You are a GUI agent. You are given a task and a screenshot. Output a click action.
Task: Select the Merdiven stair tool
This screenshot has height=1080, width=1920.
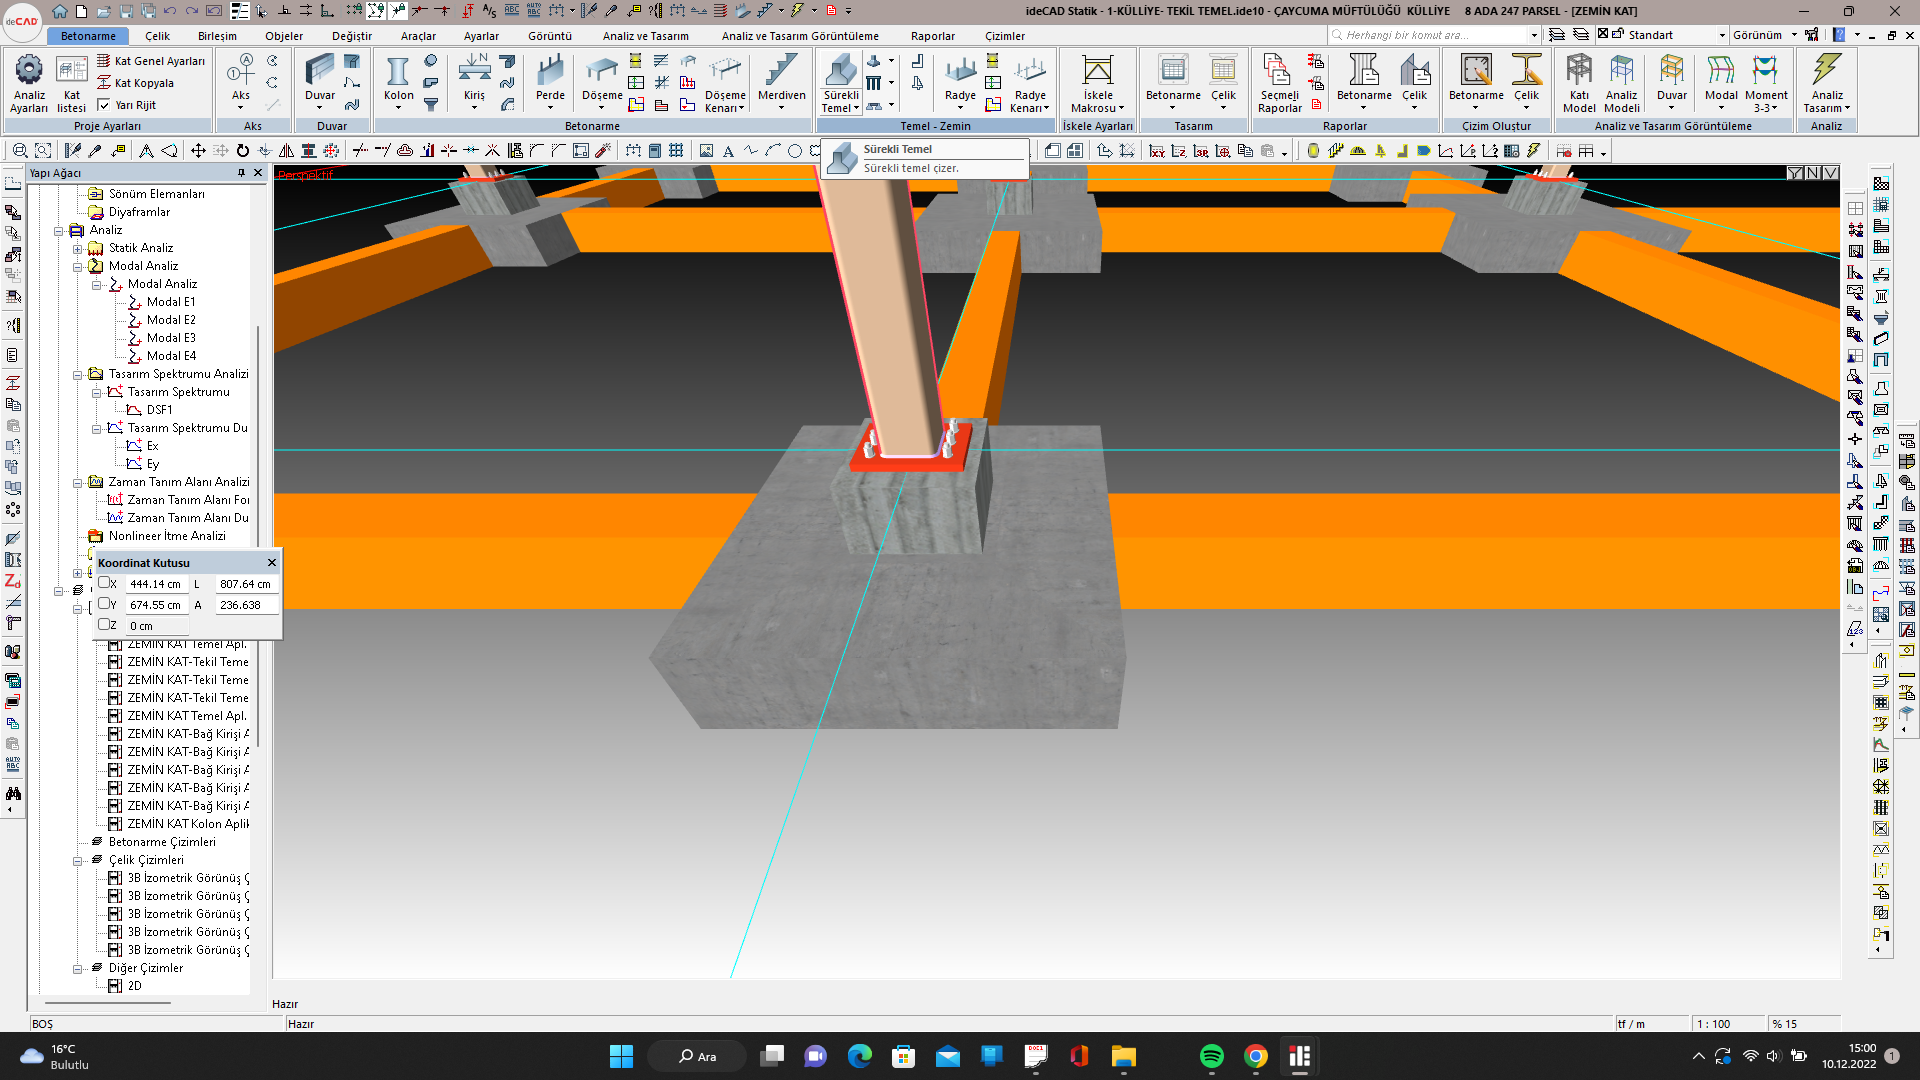(781, 80)
